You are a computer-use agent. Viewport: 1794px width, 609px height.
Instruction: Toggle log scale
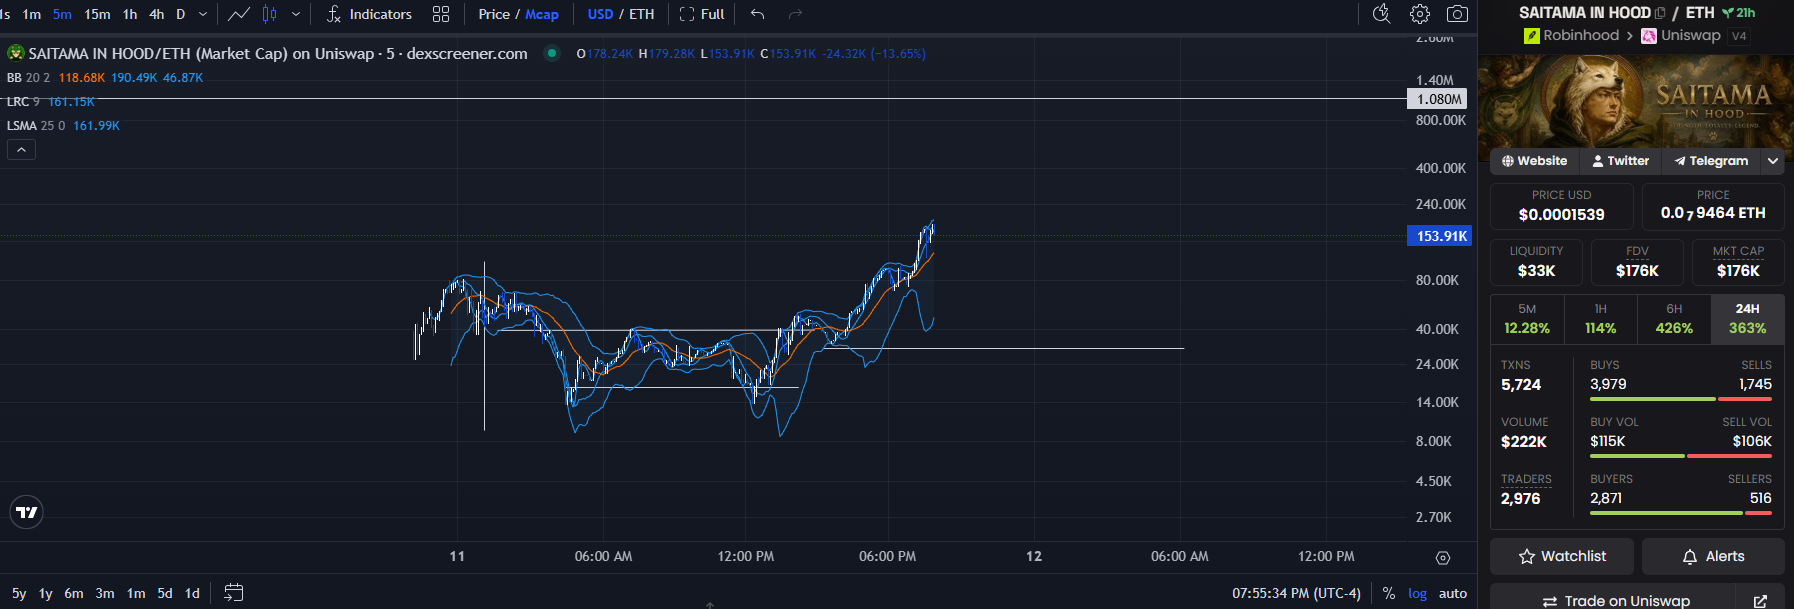[x=1418, y=593]
